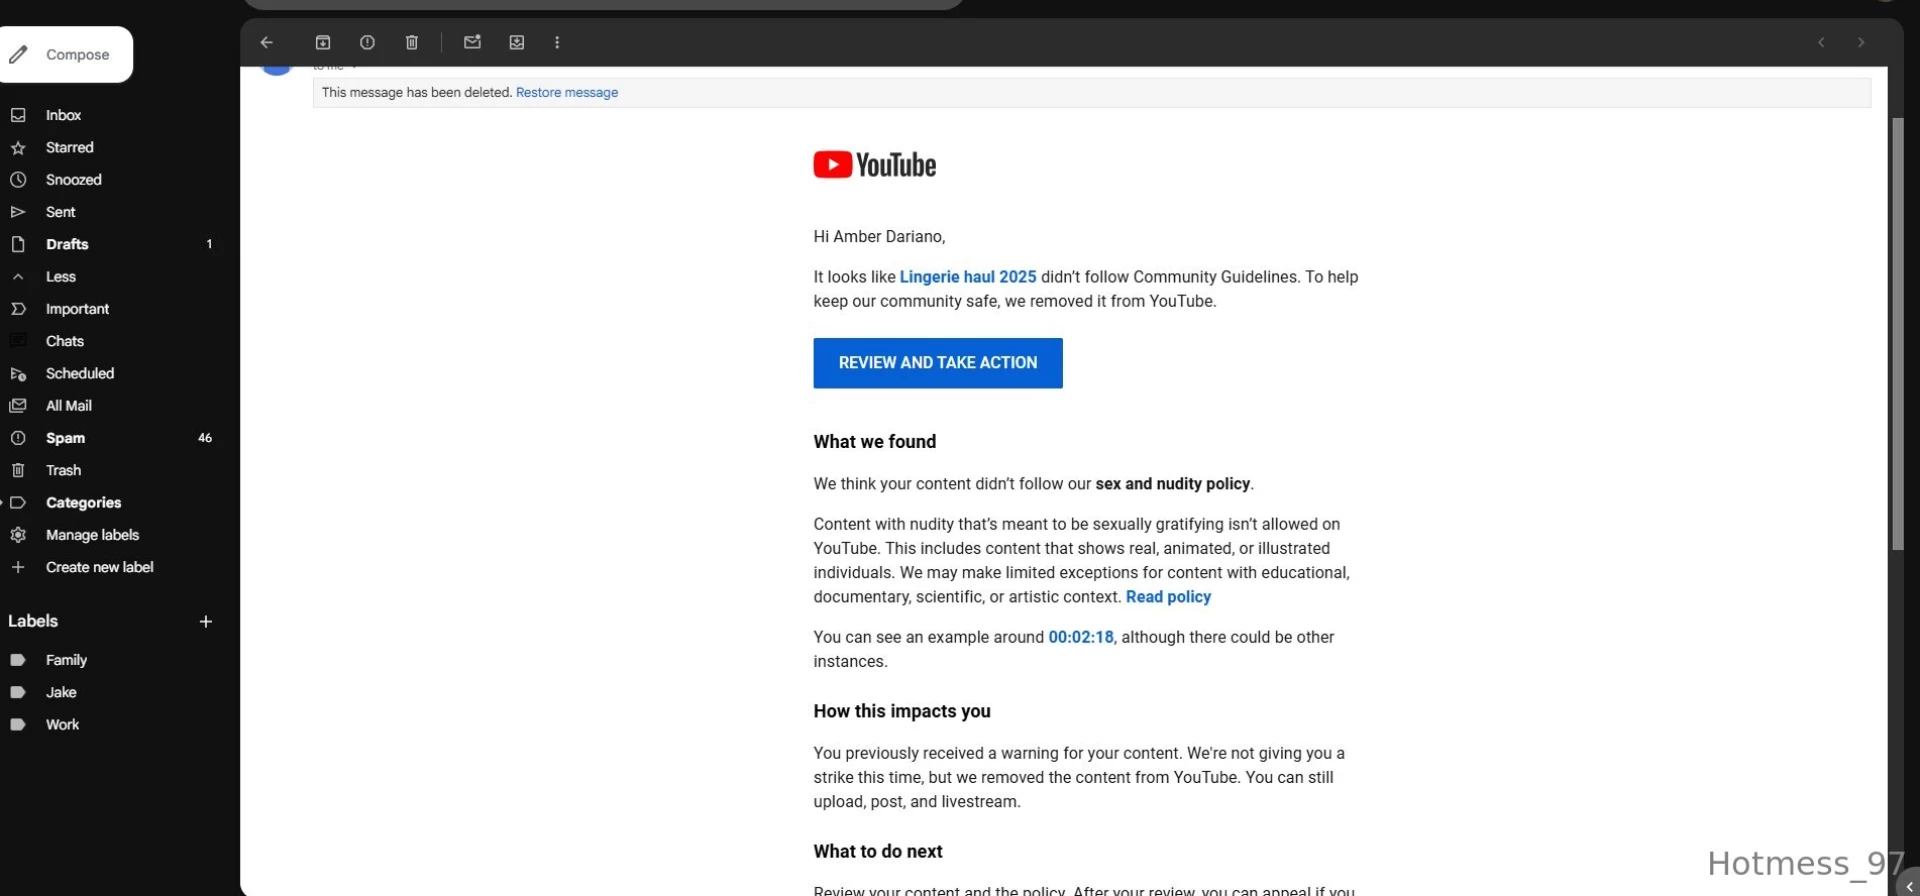
Task: Click the trash can icon beside Trash
Action: [18, 470]
